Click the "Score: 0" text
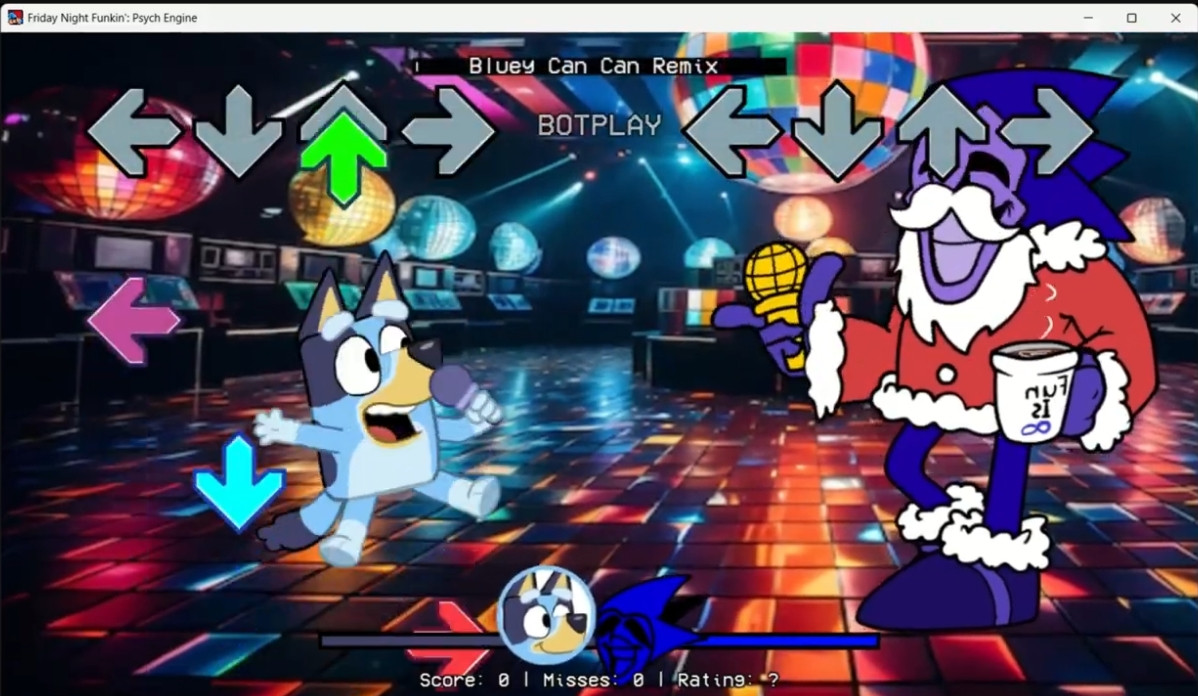1198x696 pixels. tap(464, 679)
